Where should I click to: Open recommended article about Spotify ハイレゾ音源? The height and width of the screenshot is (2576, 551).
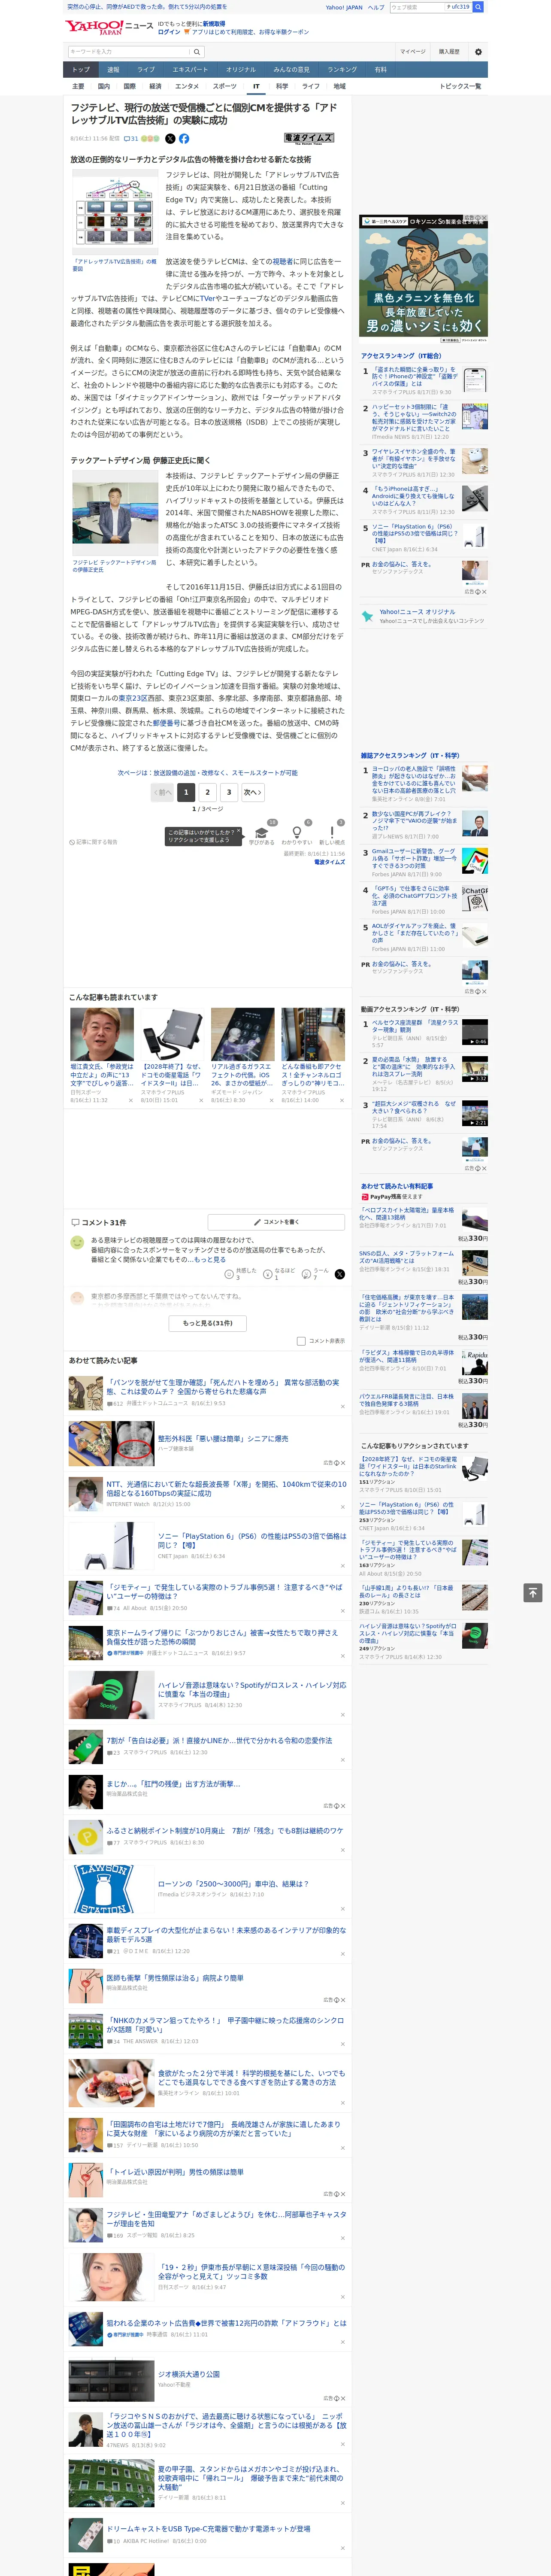click(252, 1689)
